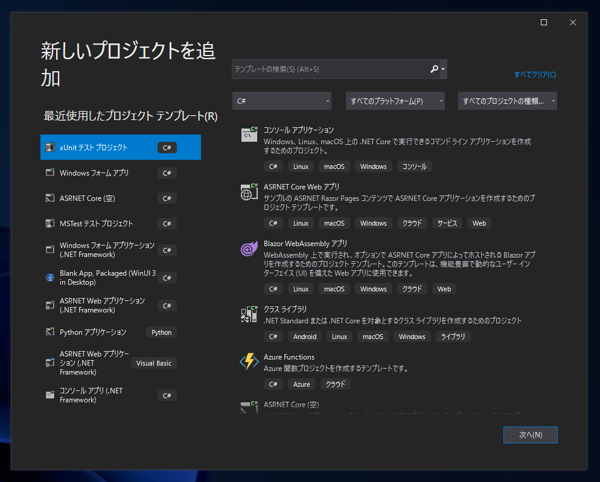Select ASP.NET Web アプリケーション Visual Basic template
600x482 pixels.
[121, 363]
